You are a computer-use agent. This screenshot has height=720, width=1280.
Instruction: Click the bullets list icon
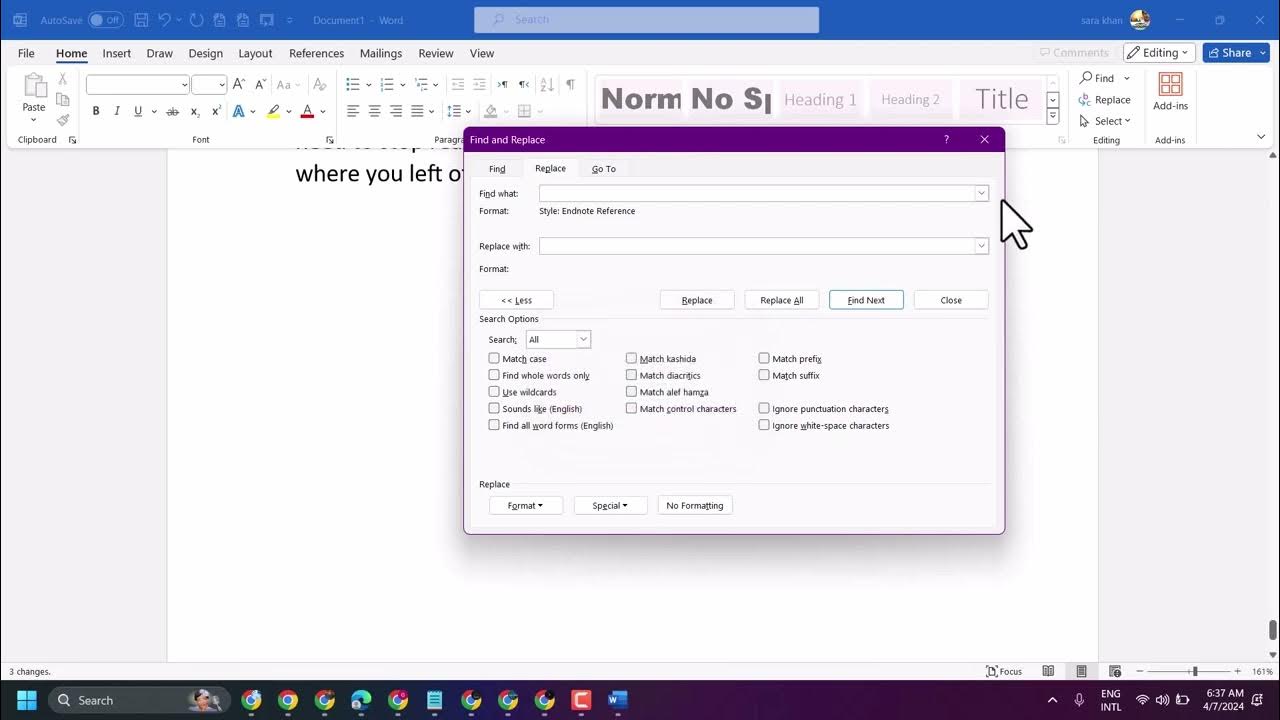[x=353, y=85]
